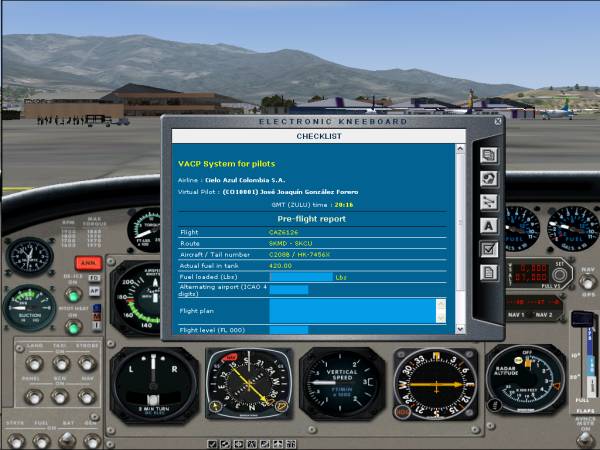
Task: Click the red ANN annunciator button
Action: click(x=88, y=263)
